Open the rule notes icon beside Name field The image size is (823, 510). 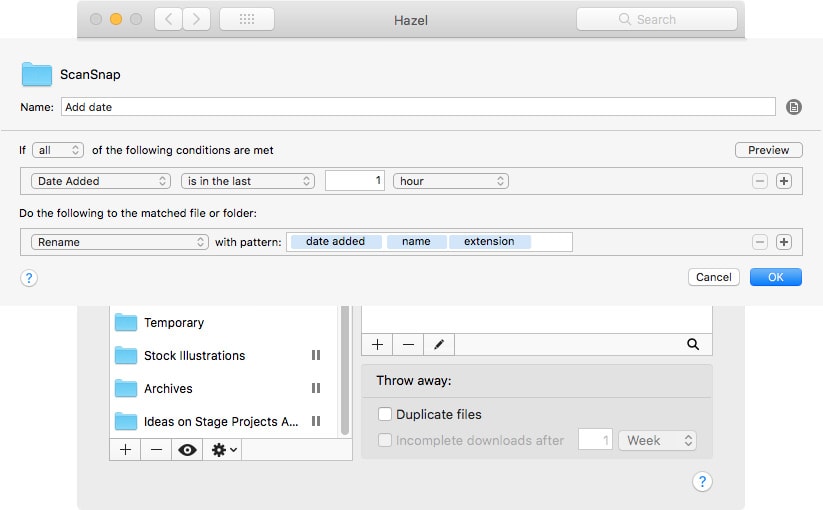coord(794,107)
